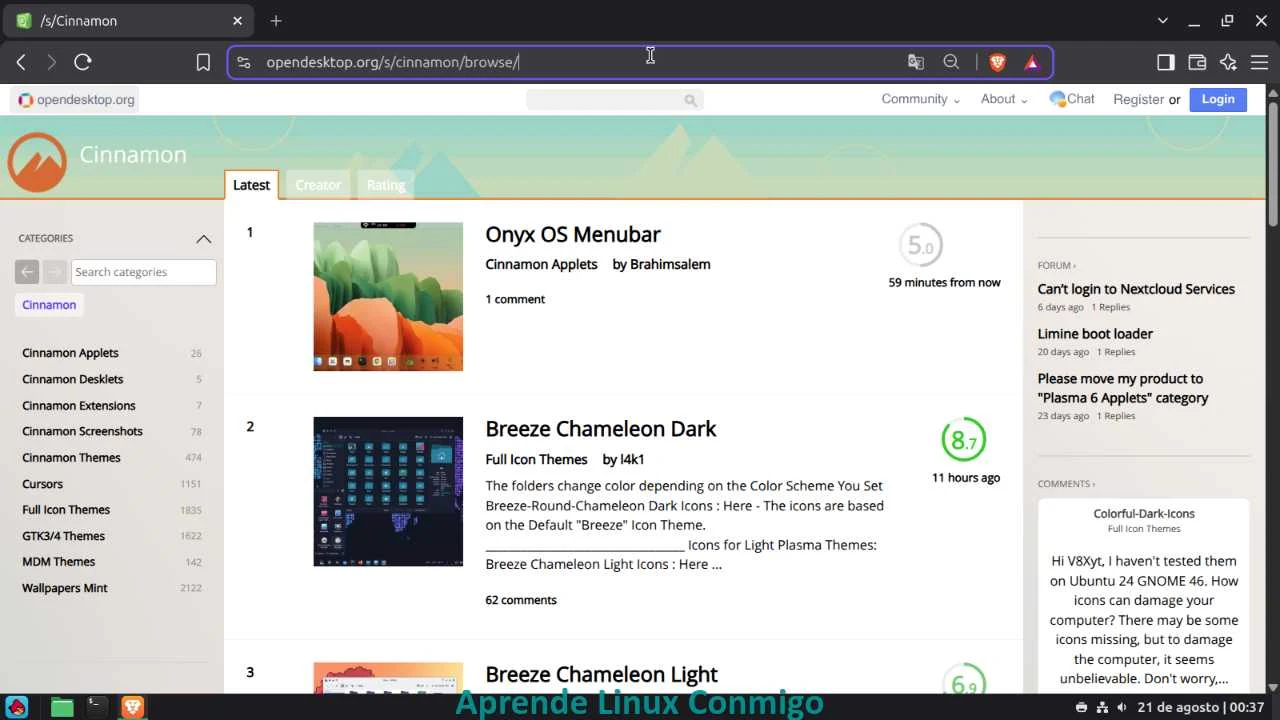Close the /s/Cinnamon tab
The width and height of the screenshot is (1280, 720).
click(x=238, y=20)
